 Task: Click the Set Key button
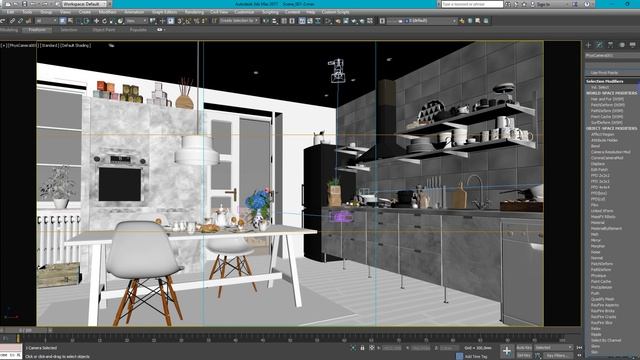(x=524, y=356)
